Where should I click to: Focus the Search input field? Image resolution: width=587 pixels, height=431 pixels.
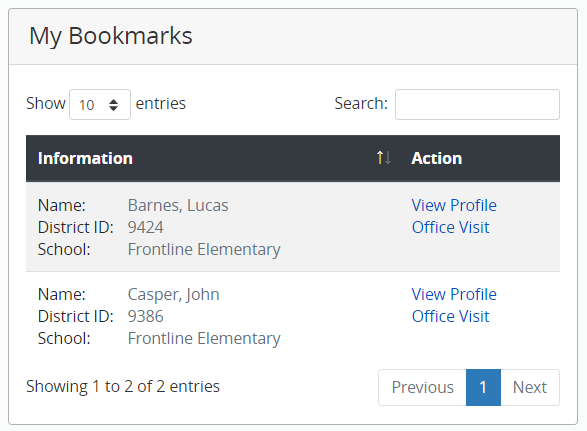tap(477, 104)
